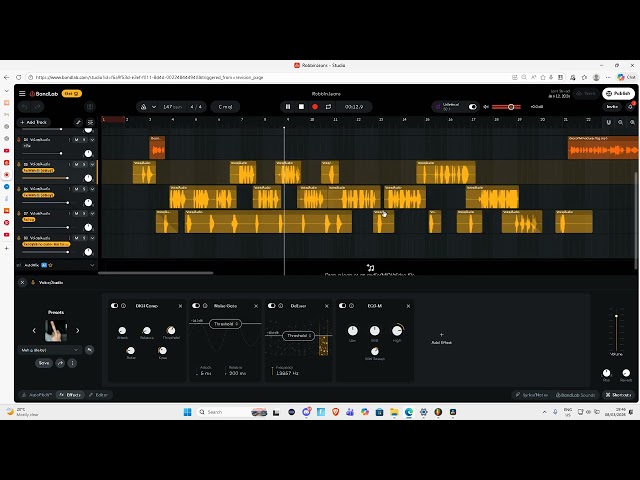
Task: Open DeEsser Threshold dropdown
Action: click(x=299, y=336)
